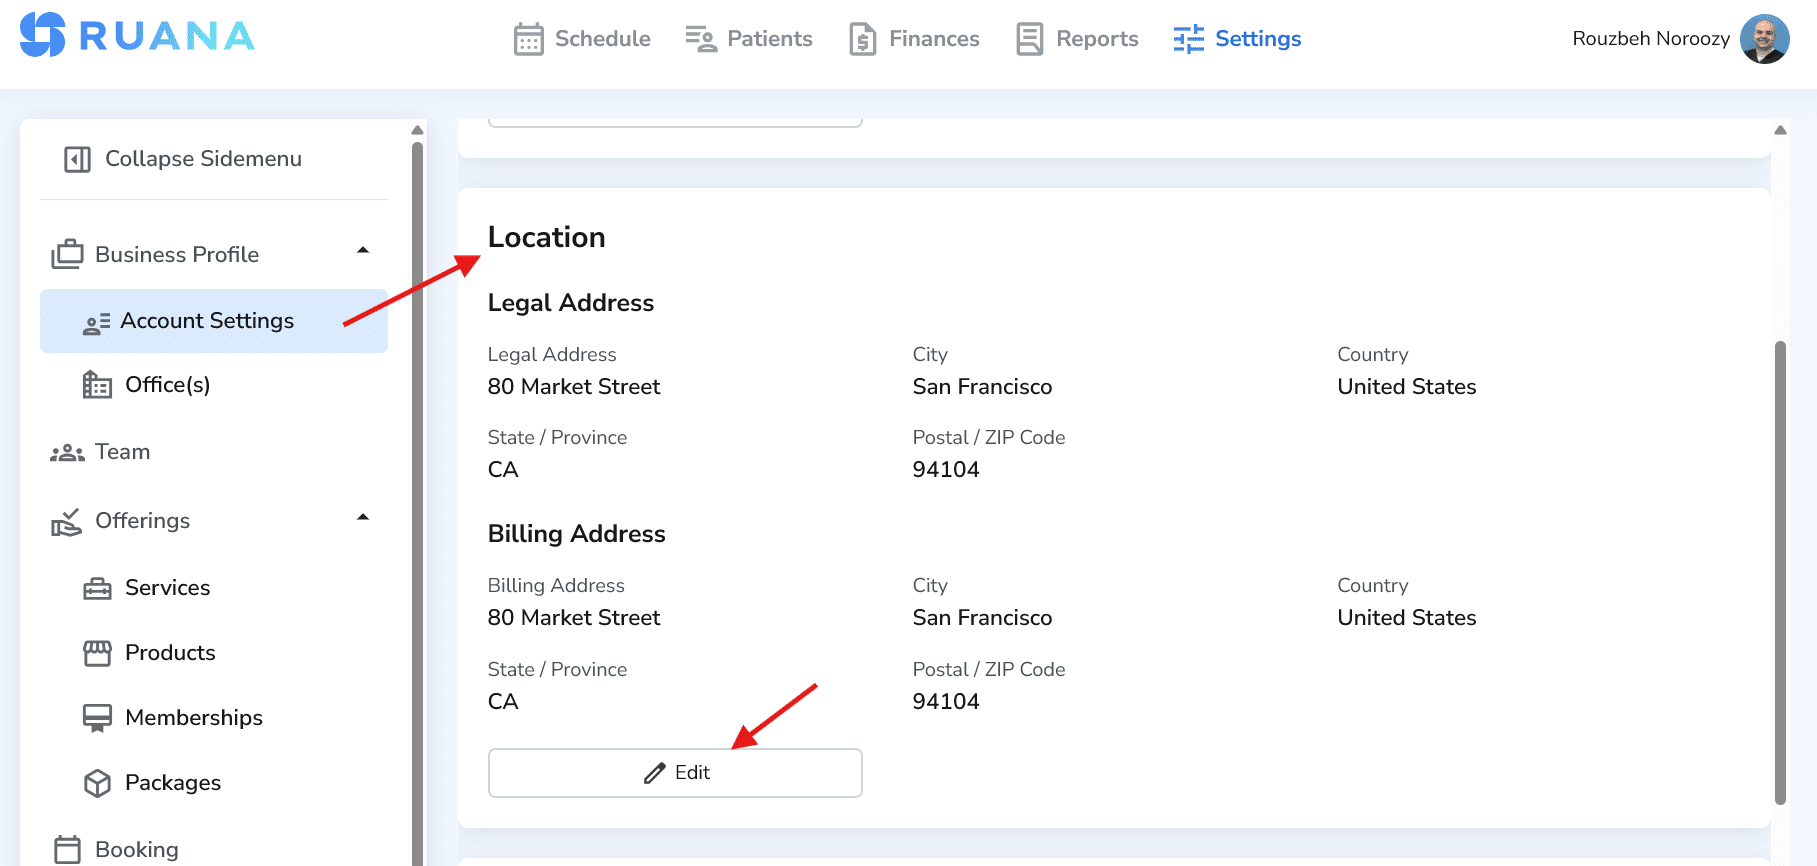Click the Reports document icon
This screenshot has height=866, width=1817.
[x=1029, y=39]
